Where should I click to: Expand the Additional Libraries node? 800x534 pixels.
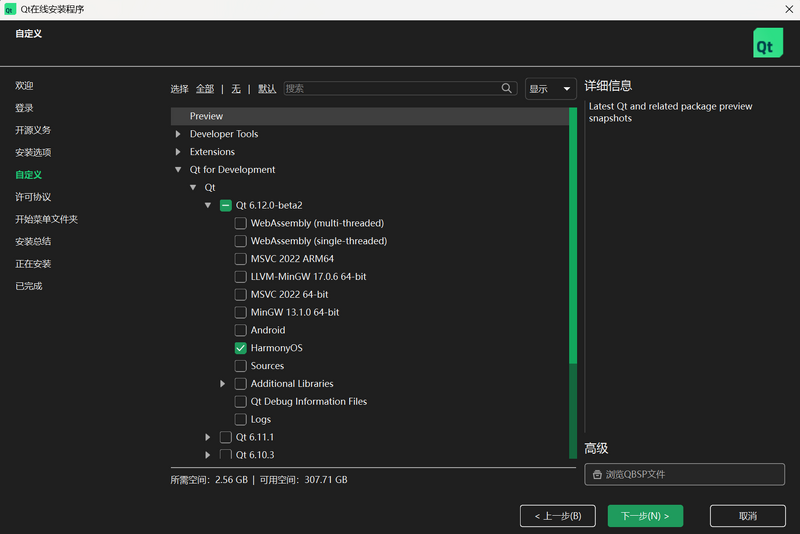click(x=222, y=384)
